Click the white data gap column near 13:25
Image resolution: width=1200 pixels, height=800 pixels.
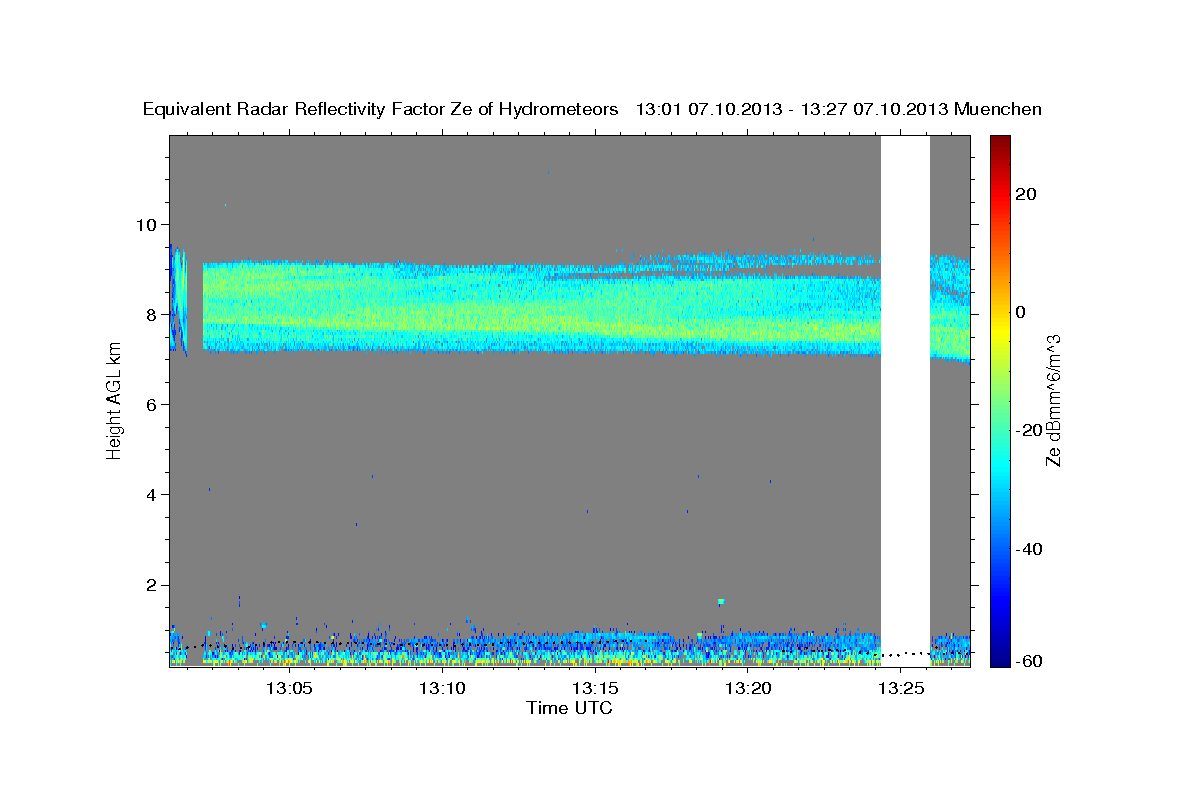(905, 400)
